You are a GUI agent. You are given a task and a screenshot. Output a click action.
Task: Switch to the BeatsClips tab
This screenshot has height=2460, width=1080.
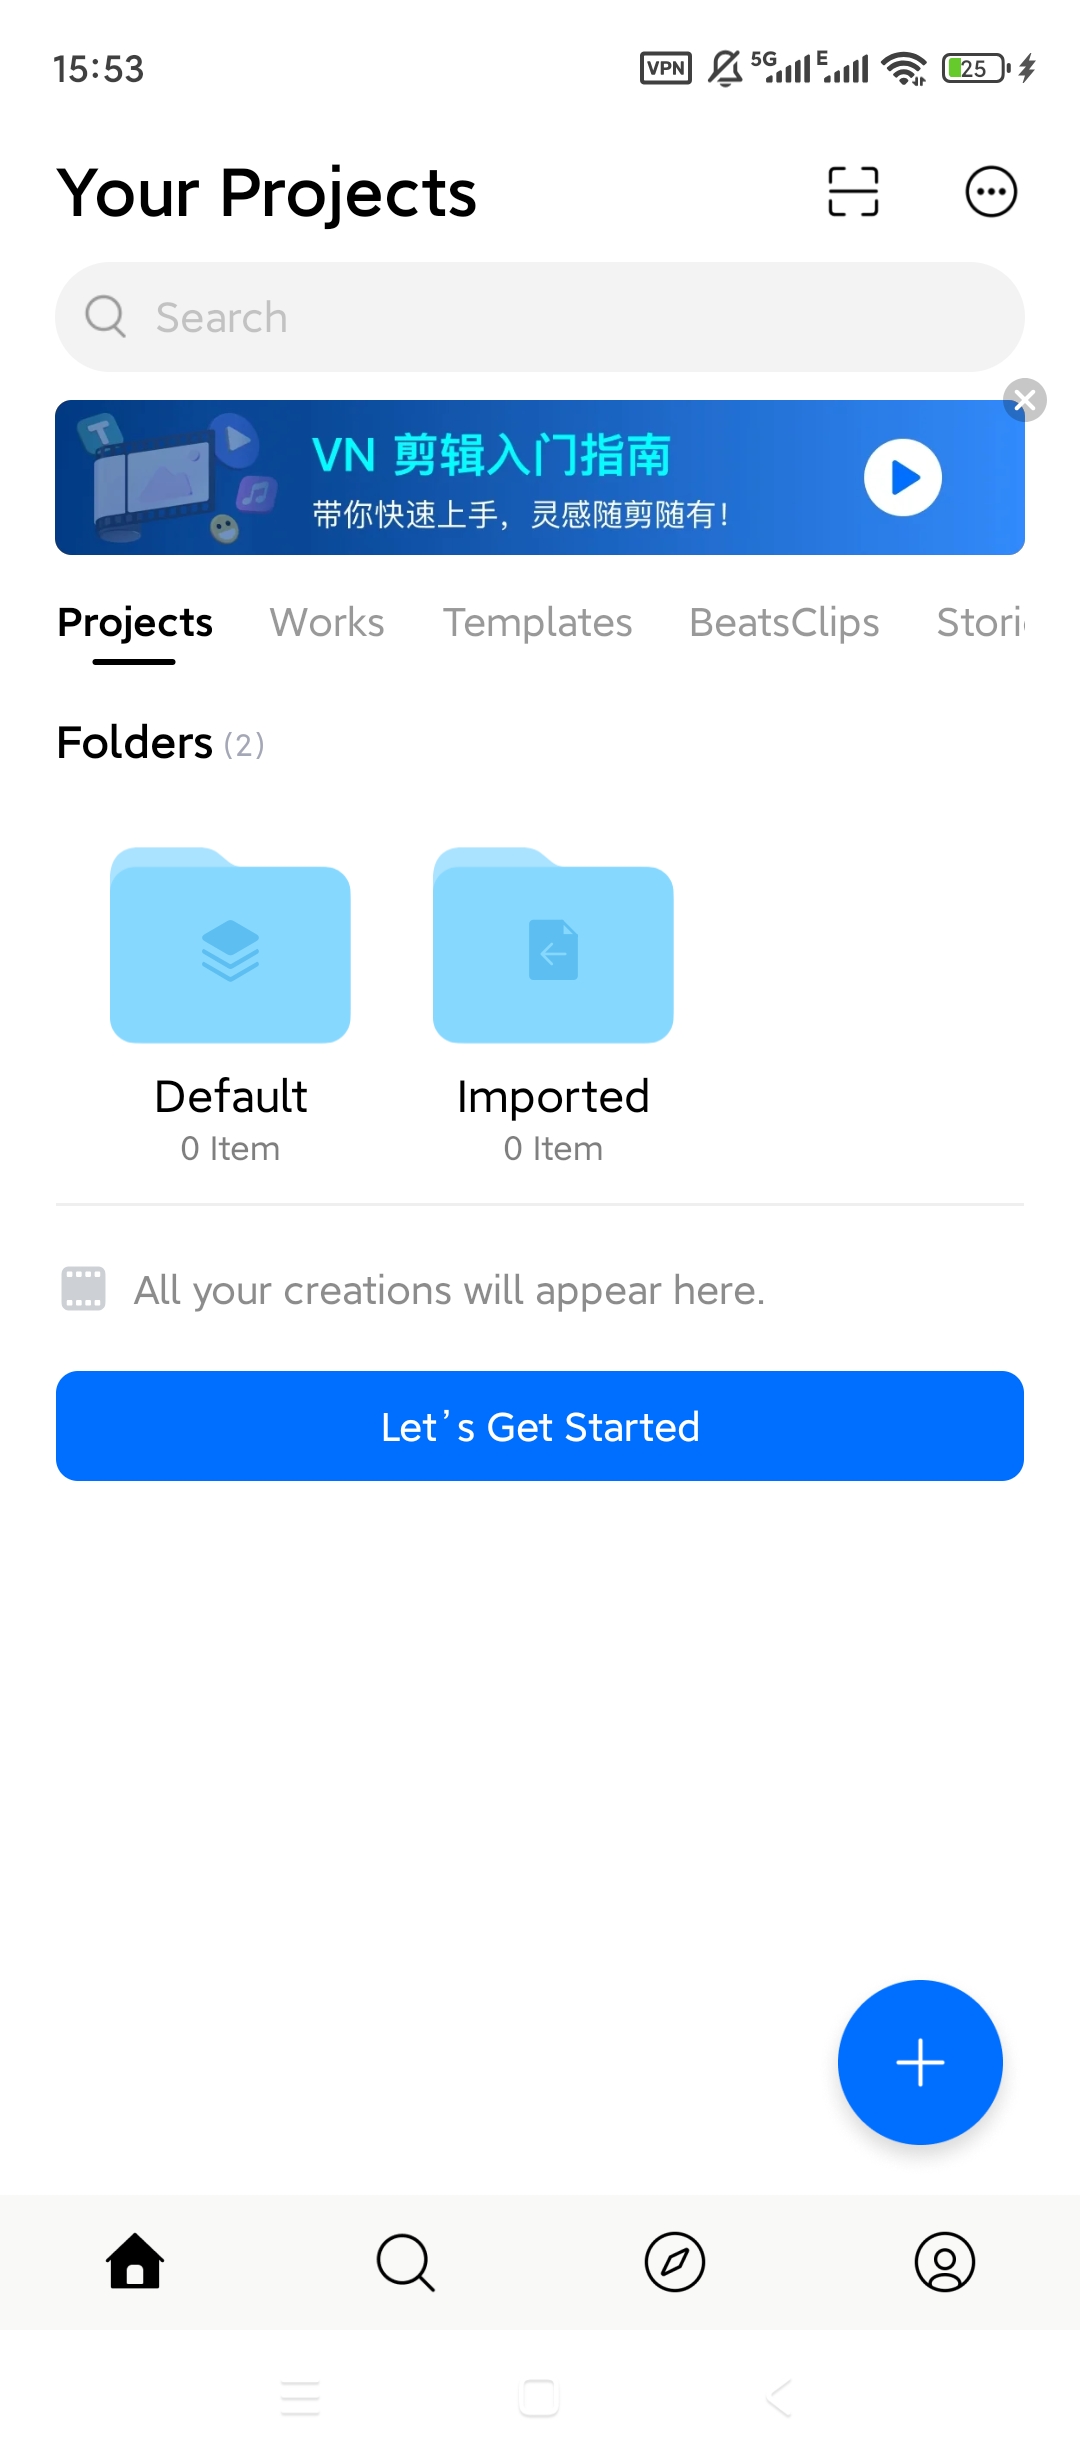tap(784, 623)
